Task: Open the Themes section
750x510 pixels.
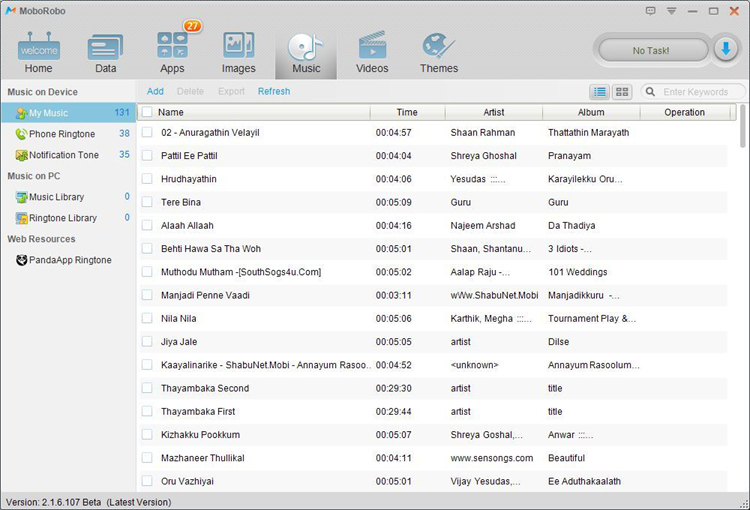Action: tap(439, 52)
